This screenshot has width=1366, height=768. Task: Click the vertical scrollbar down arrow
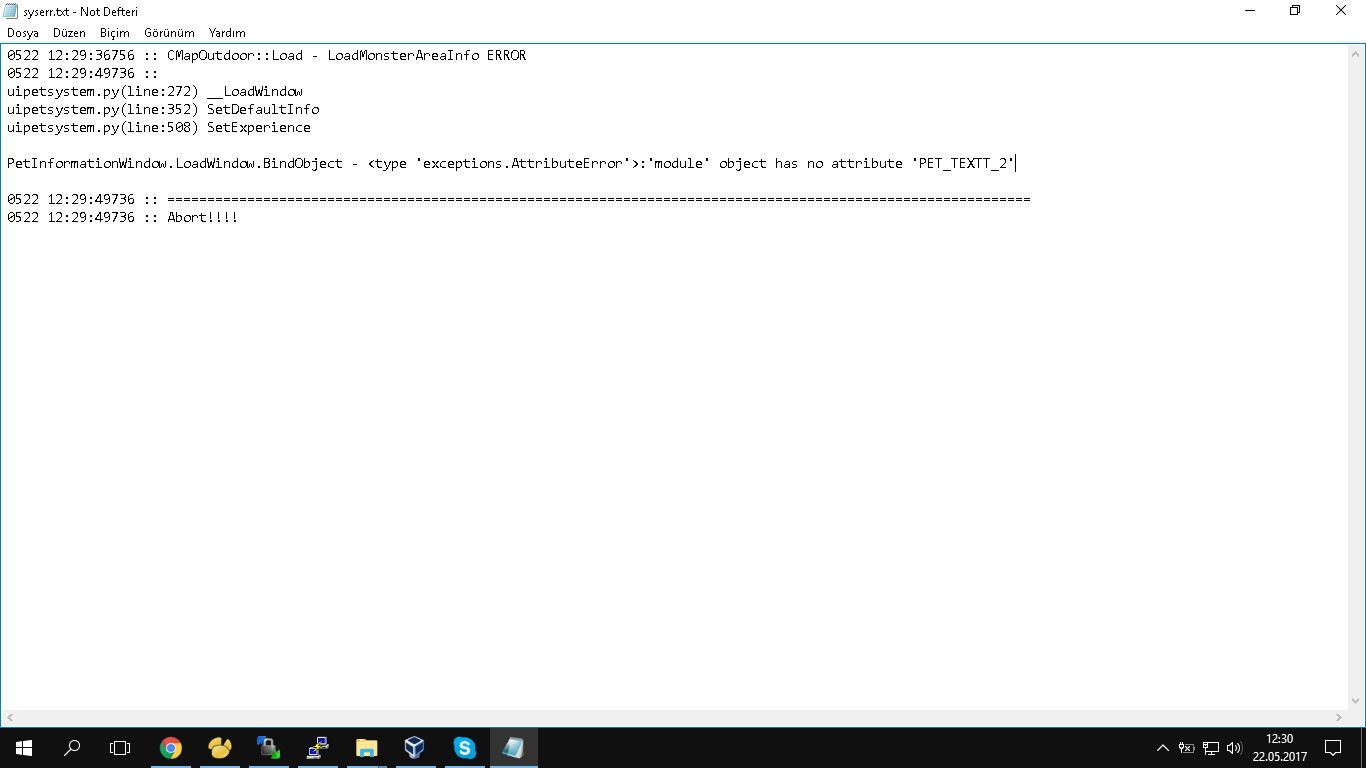pos(1357,701)
